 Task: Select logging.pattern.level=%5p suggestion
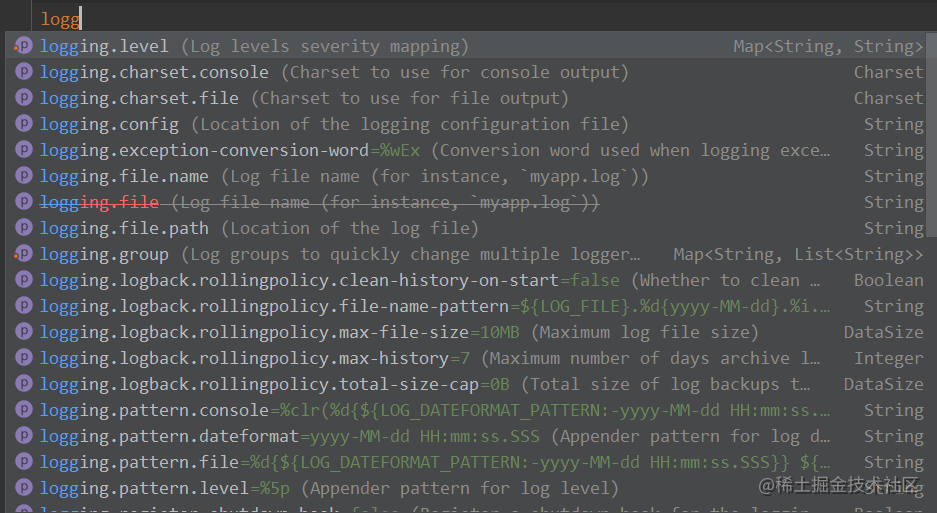point(466,488)
